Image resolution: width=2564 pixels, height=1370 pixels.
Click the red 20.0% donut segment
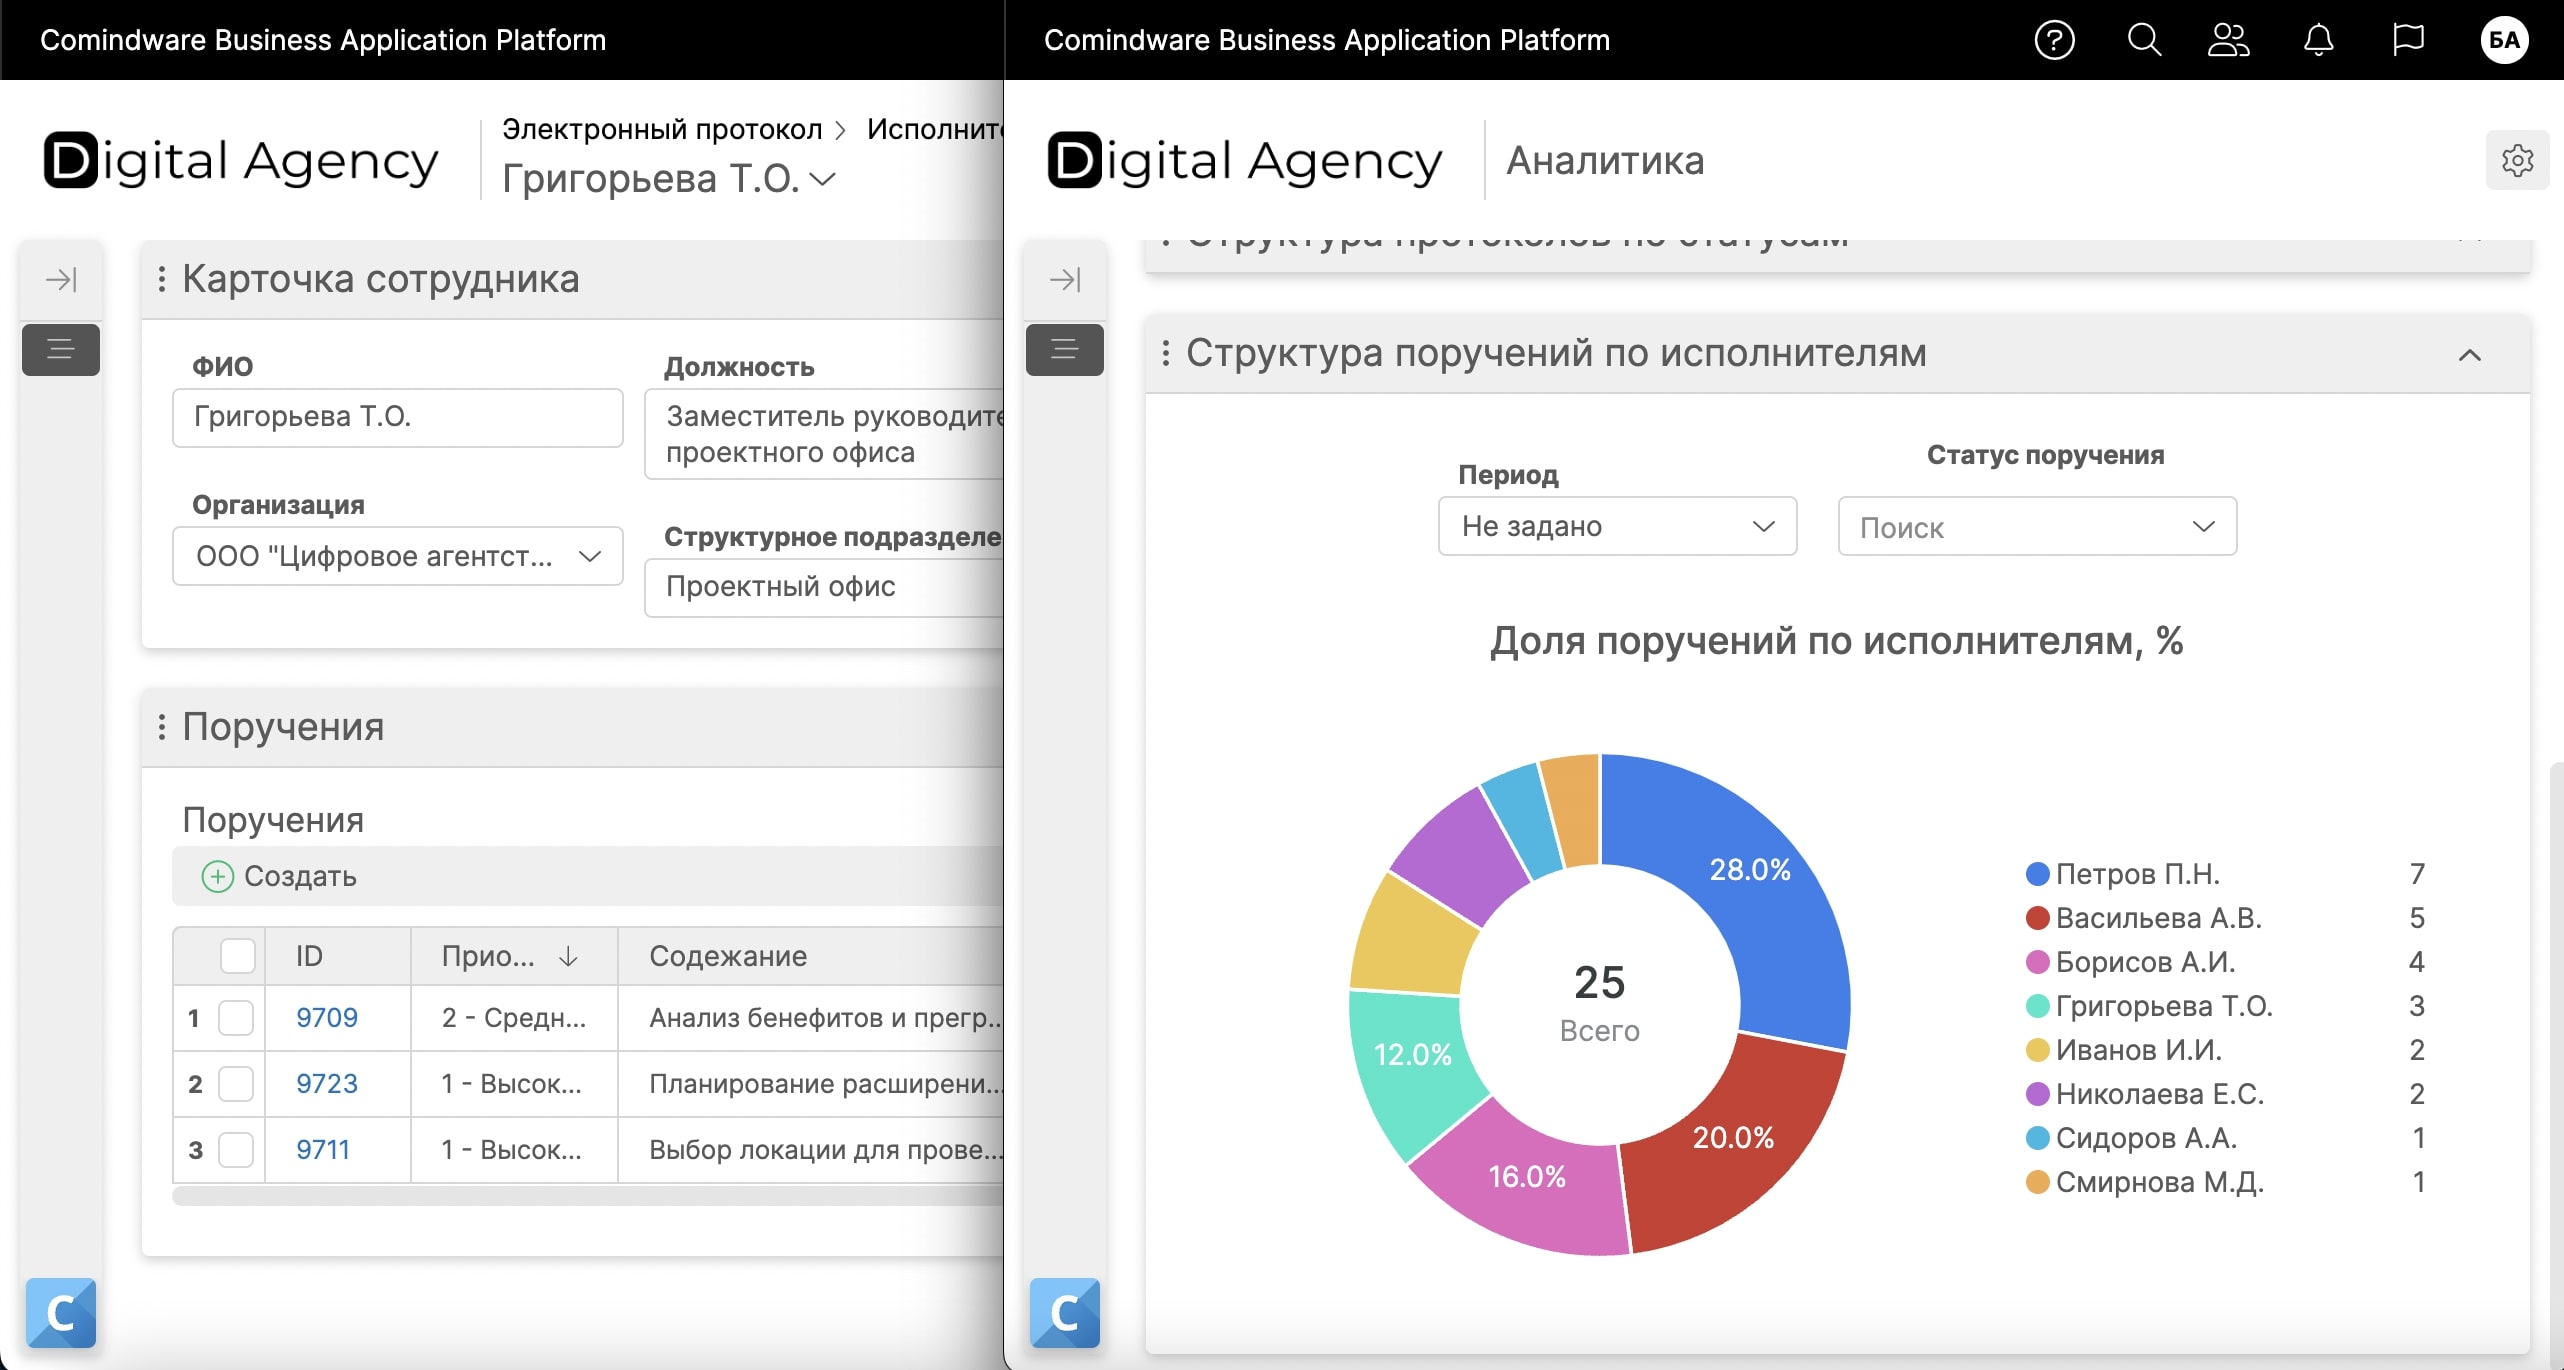tap(1733, 1138)
